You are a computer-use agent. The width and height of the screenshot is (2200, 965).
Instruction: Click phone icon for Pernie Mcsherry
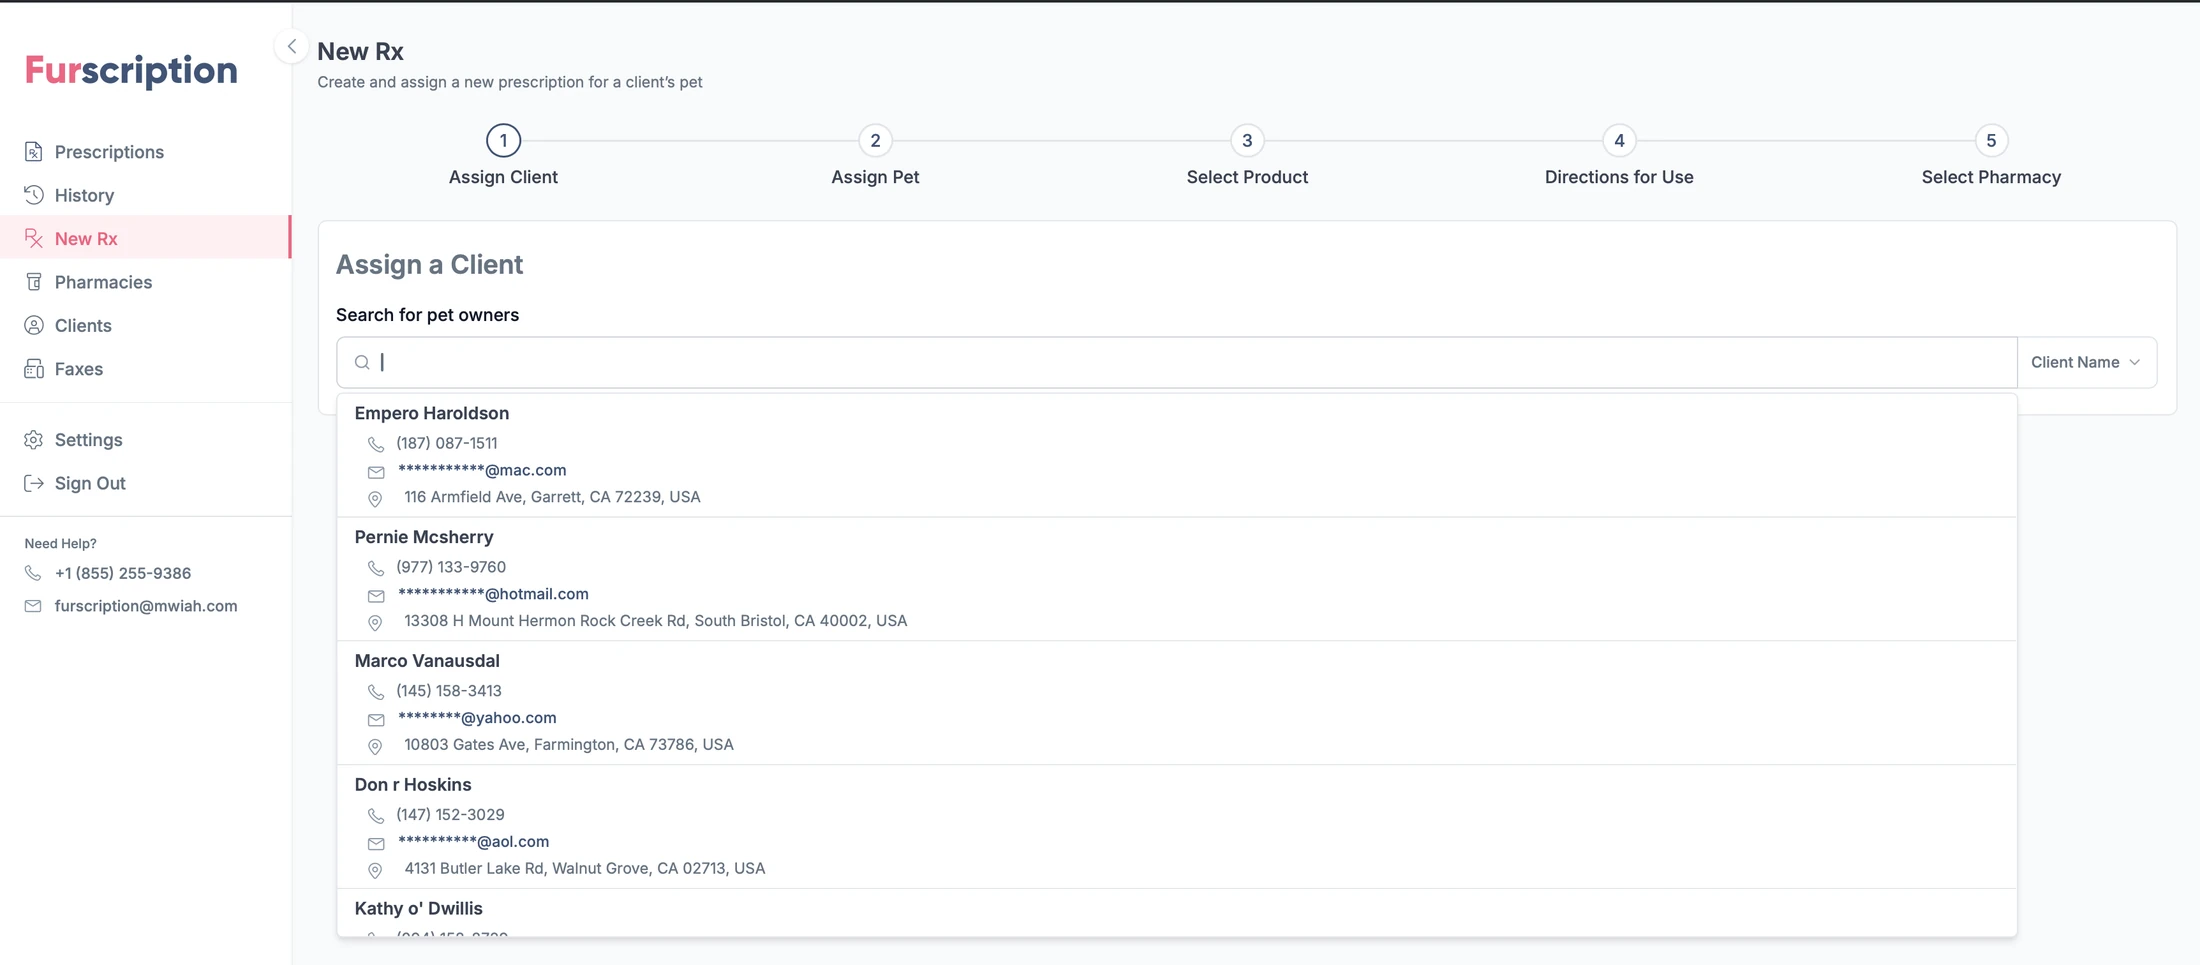coord(376,568)
